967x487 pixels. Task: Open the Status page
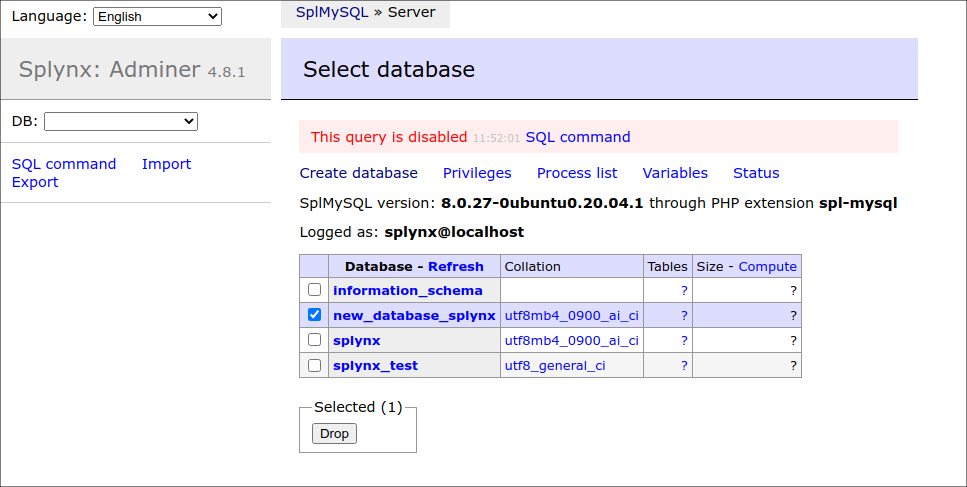(x=756, y=173)
